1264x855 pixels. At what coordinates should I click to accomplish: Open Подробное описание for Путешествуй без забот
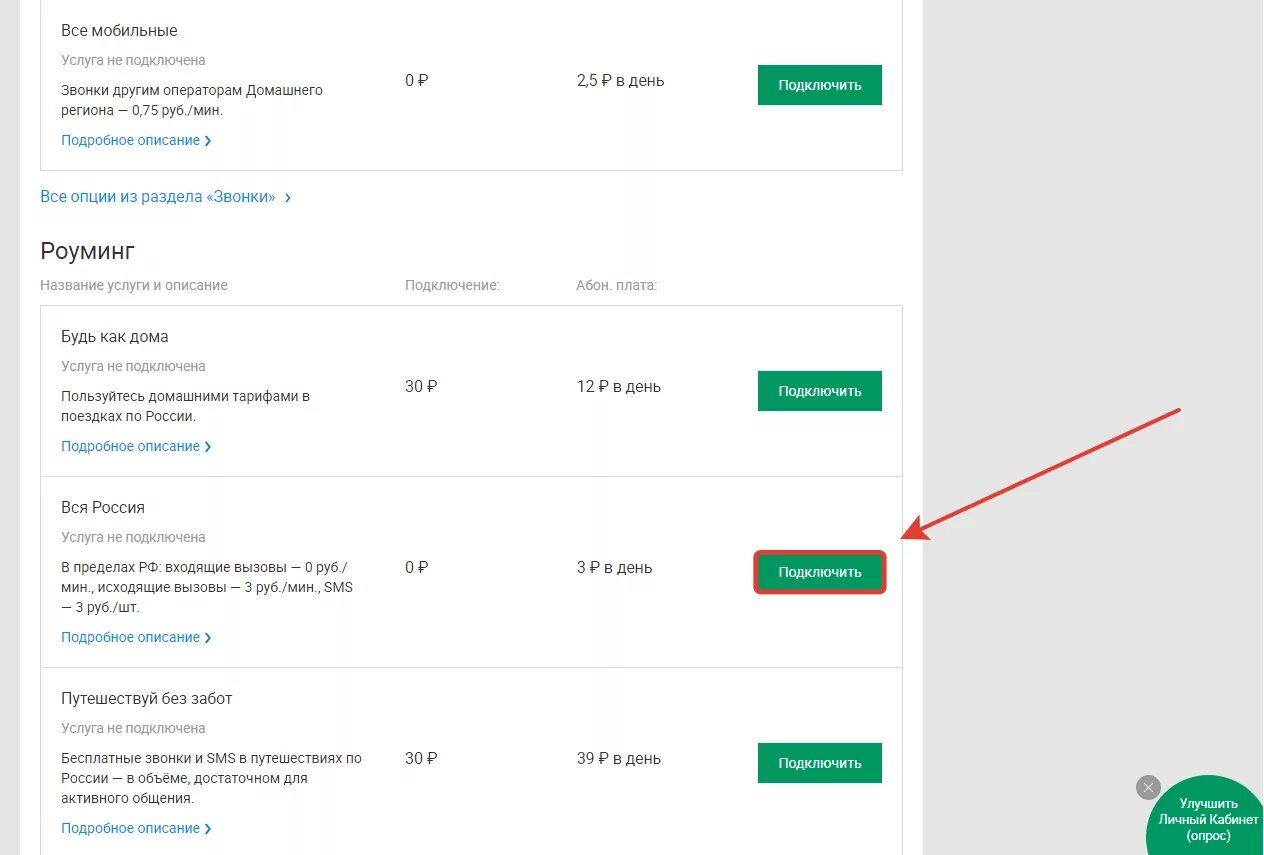131,828
